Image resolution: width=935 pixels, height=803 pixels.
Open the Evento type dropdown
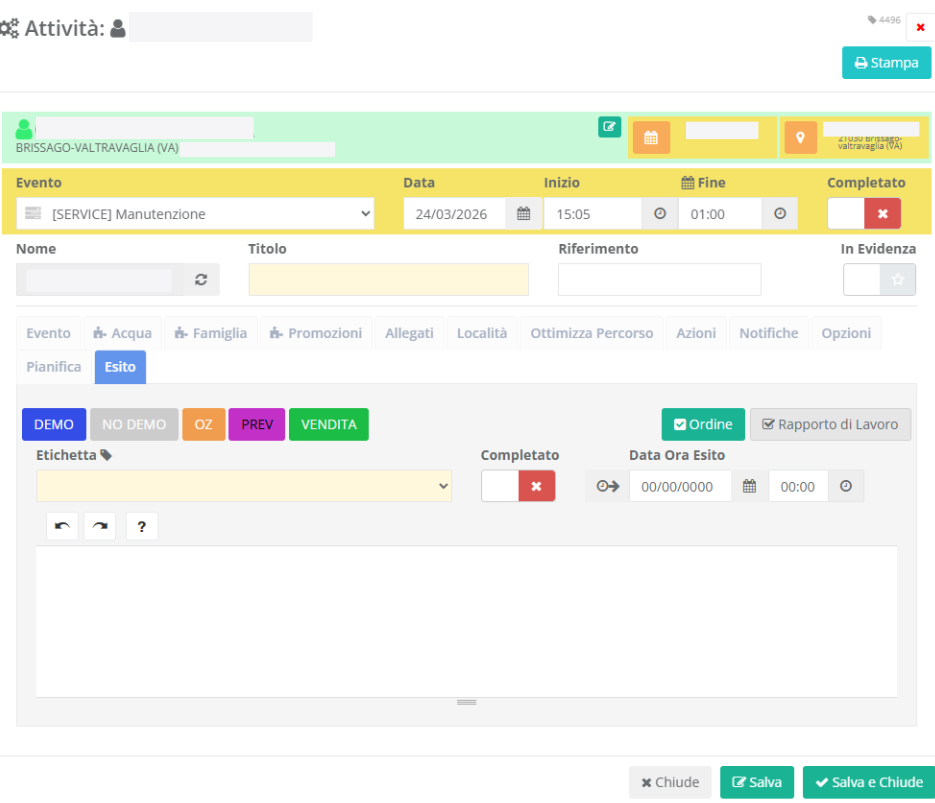[195, 214]
